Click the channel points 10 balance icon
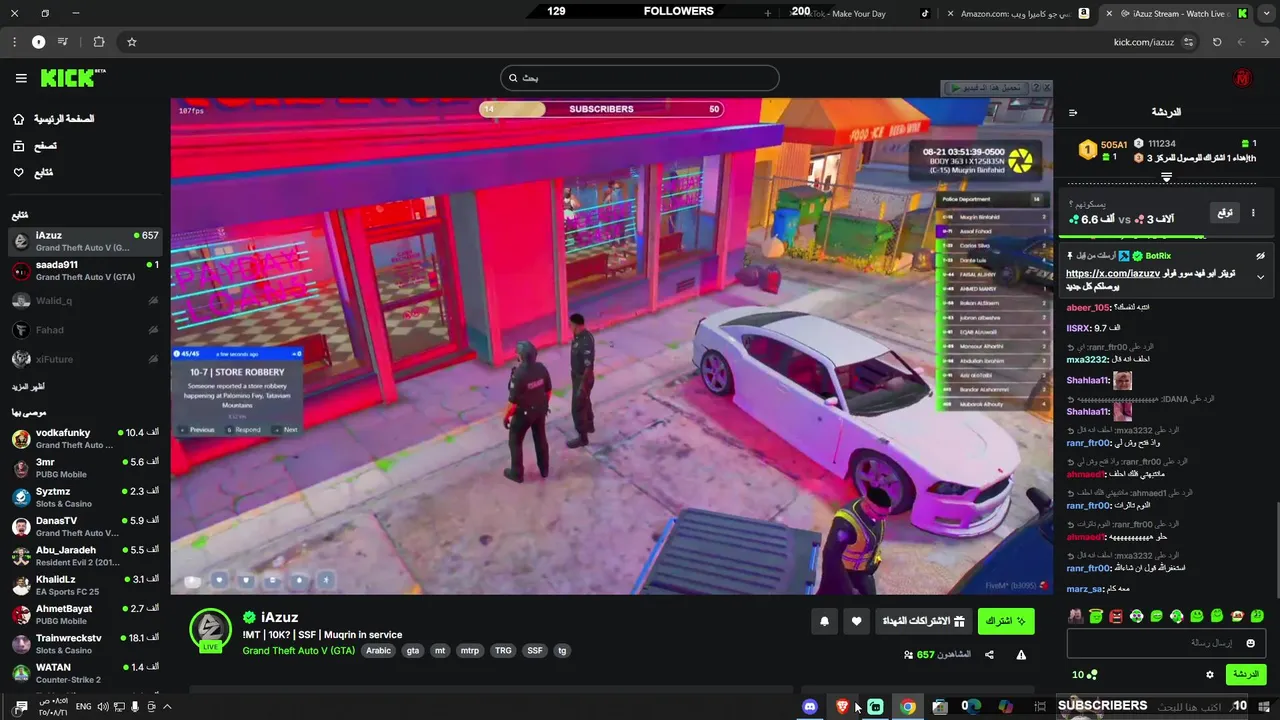 click(1085, 675)
